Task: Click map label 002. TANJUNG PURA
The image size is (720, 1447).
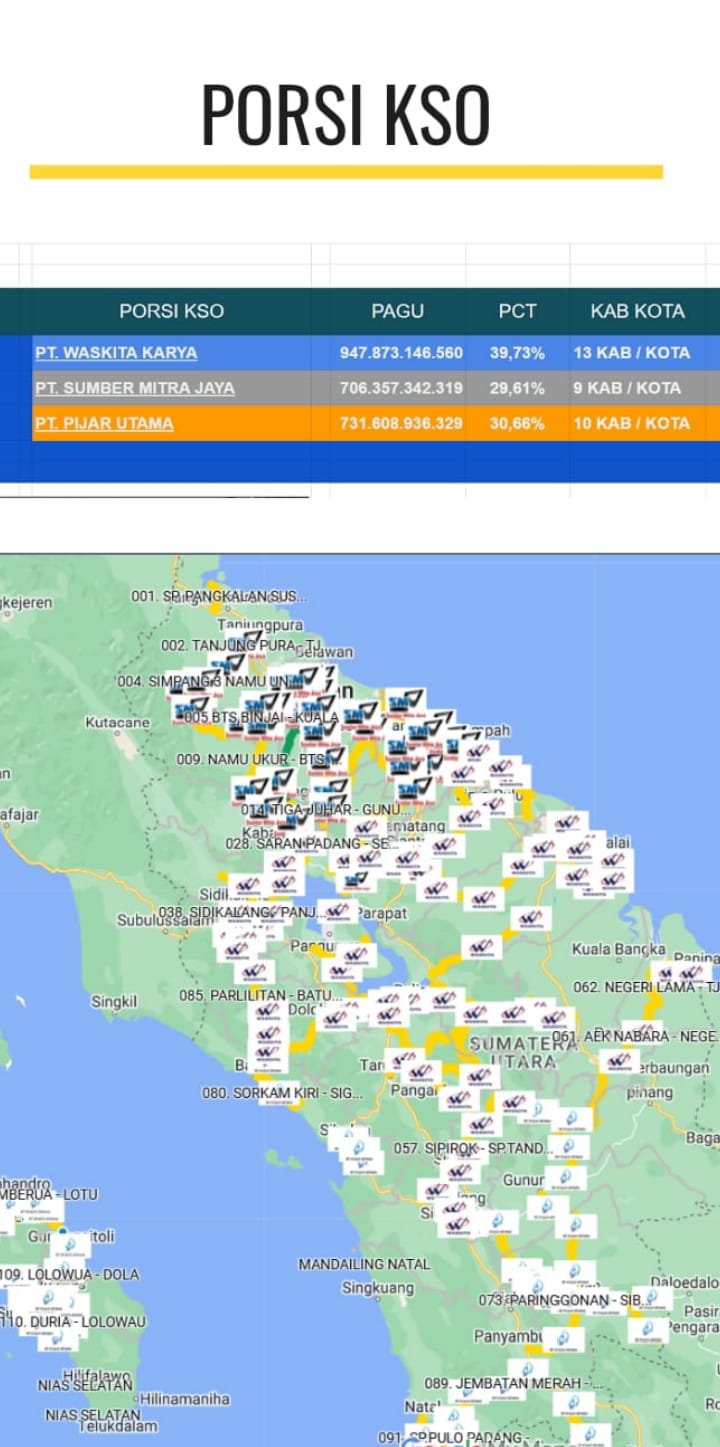Action: tap(240, 645)
